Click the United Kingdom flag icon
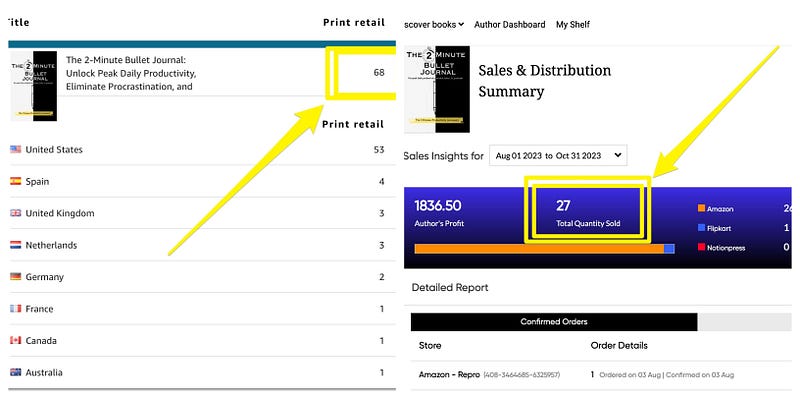800x407 pixels. [x=16, y=213]
